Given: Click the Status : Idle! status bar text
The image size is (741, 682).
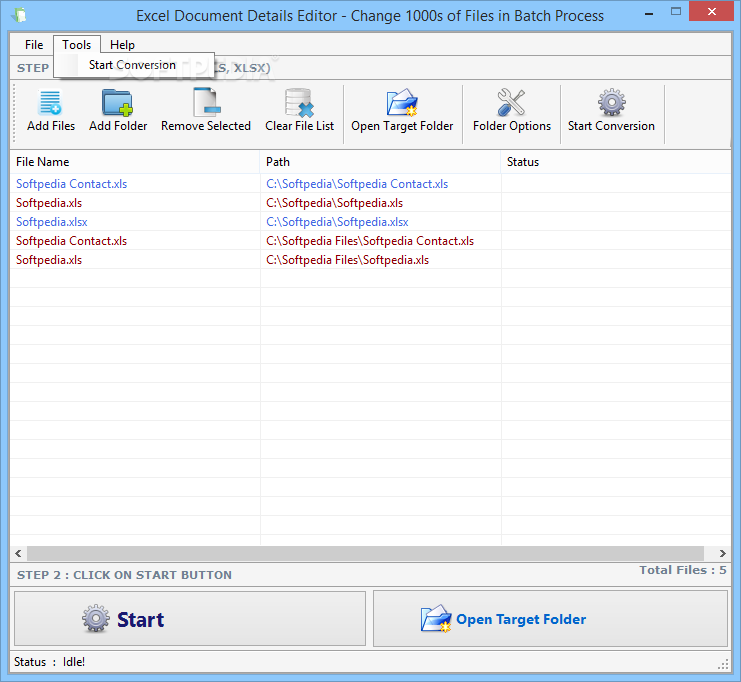Looking at the screenshot, I should 49,662.
